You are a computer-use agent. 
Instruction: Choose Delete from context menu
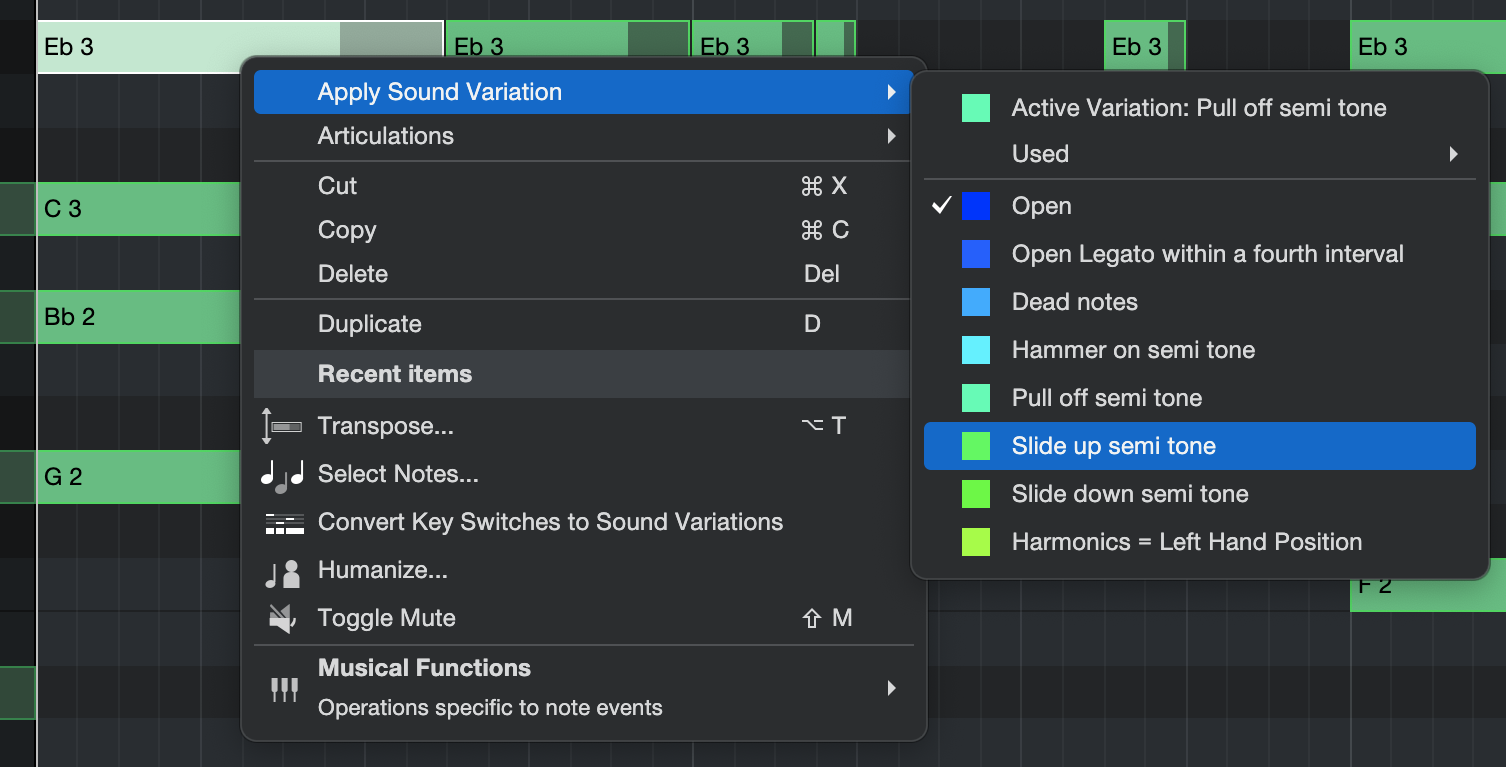[584, 274]
